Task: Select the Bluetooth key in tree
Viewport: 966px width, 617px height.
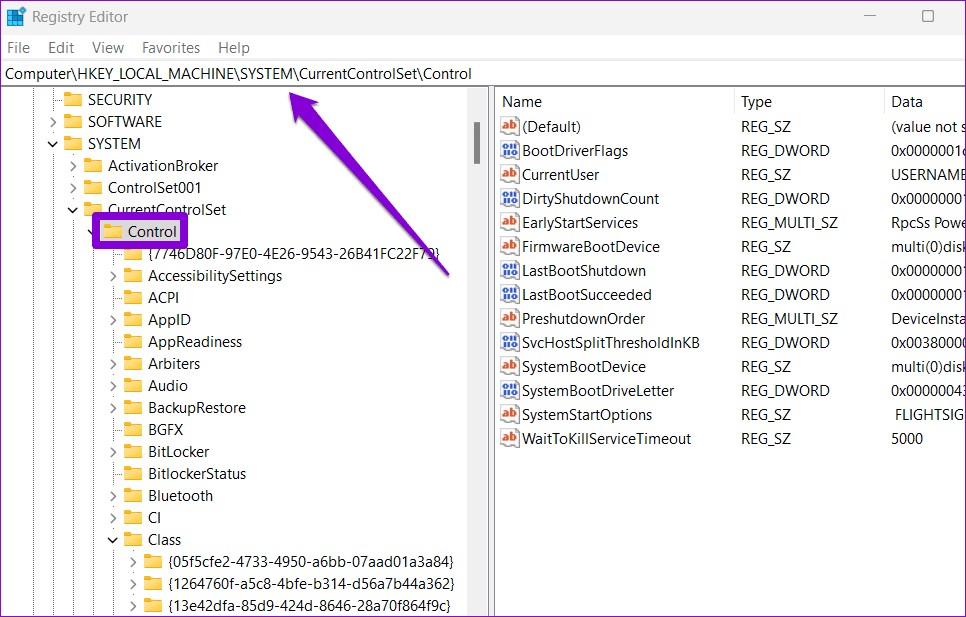Action: coord(180,496)
